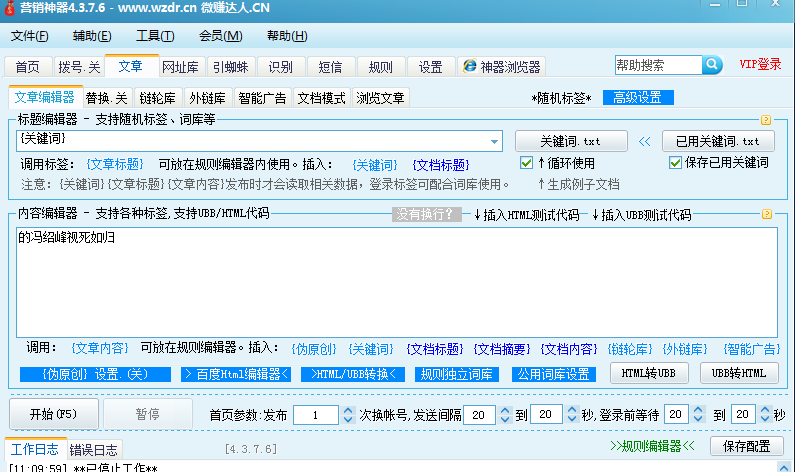Open the 工具(T) menu
Screen dimensions: 800x472
[x=155, y=37]
